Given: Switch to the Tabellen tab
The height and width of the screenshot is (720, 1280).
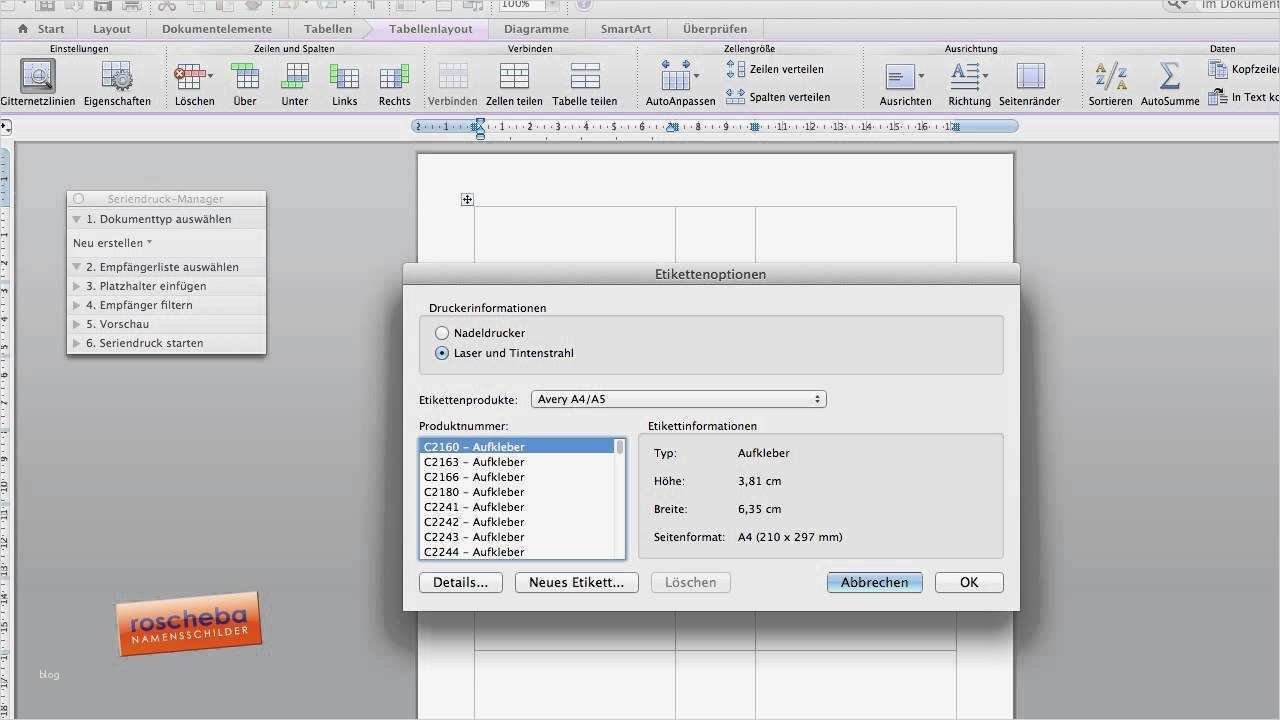Looking at the screenshot, I should tap(328, 29).
